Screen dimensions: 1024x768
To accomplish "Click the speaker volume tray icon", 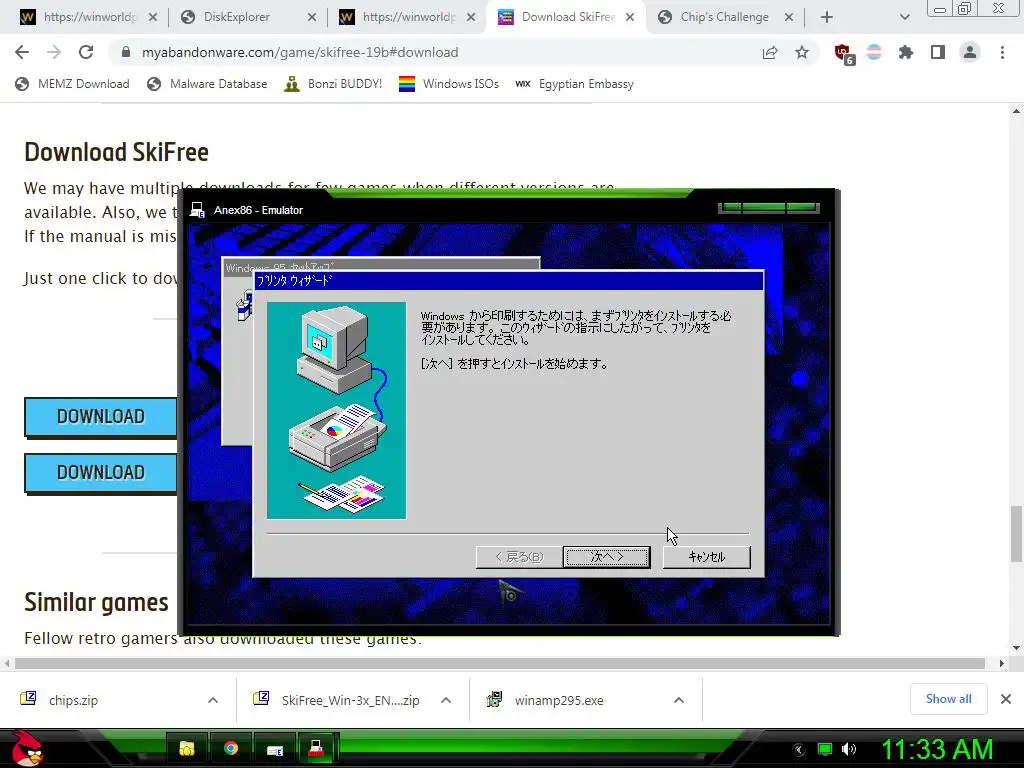I will [849, 749].
